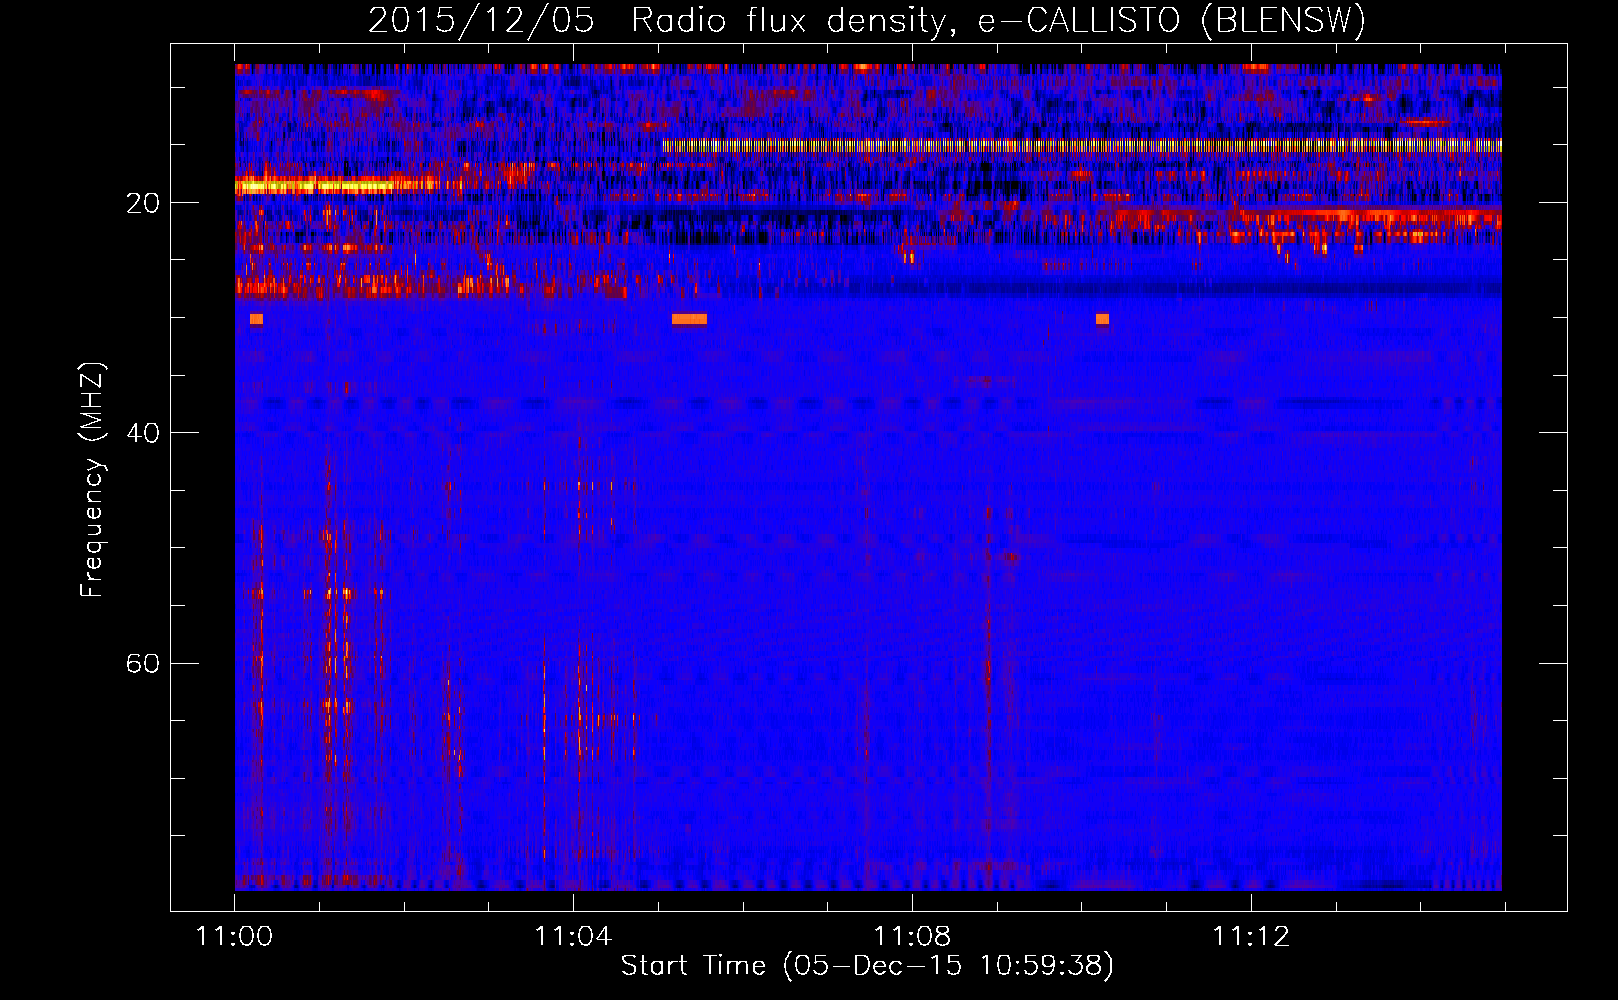Click the frequency tick label 20
This screenshot has width=1618, height=1000.
(x=142, y=203)
